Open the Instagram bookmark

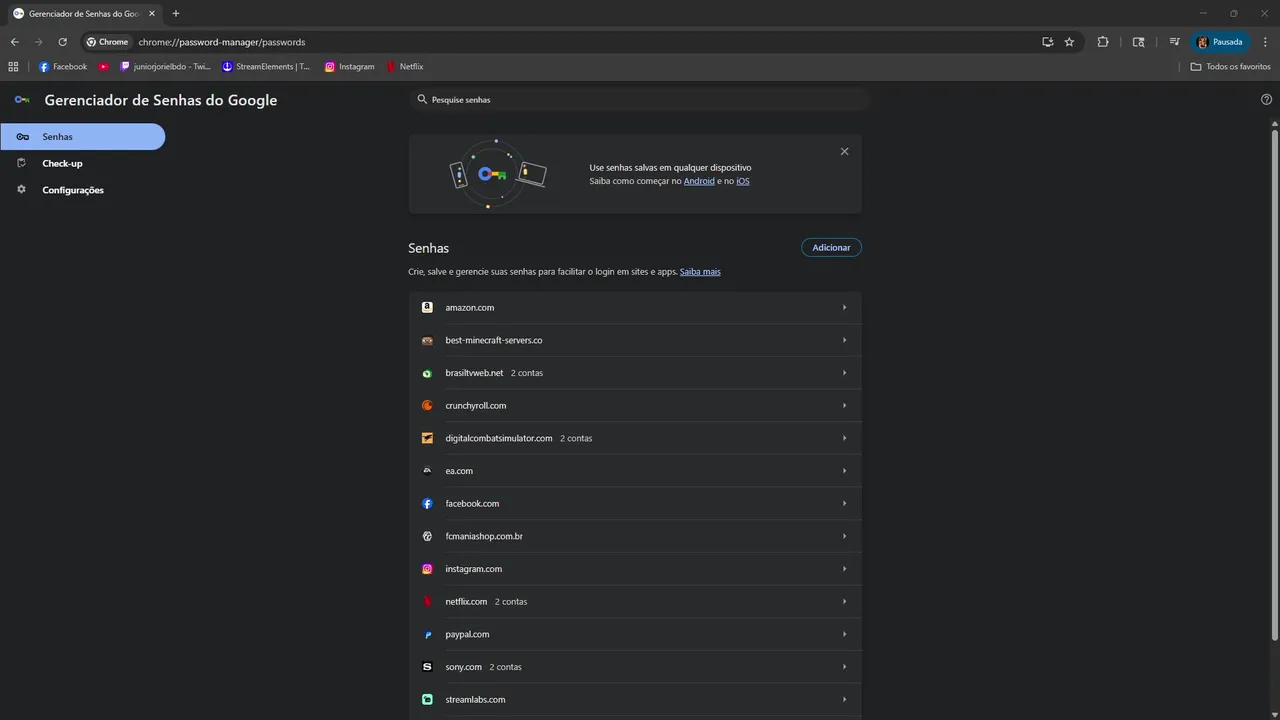(x=349, y=67)
